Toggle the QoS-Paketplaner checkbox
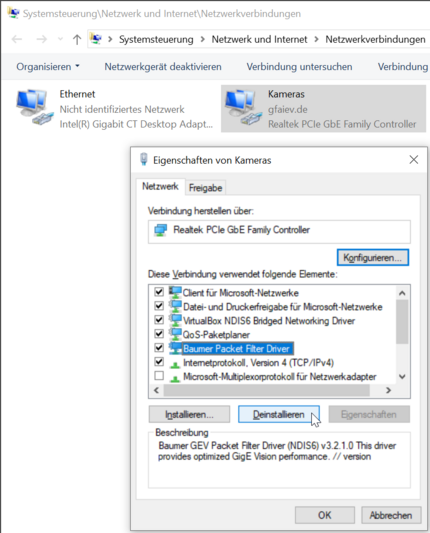This screenshot has height=533, width=430. (159, 333)
